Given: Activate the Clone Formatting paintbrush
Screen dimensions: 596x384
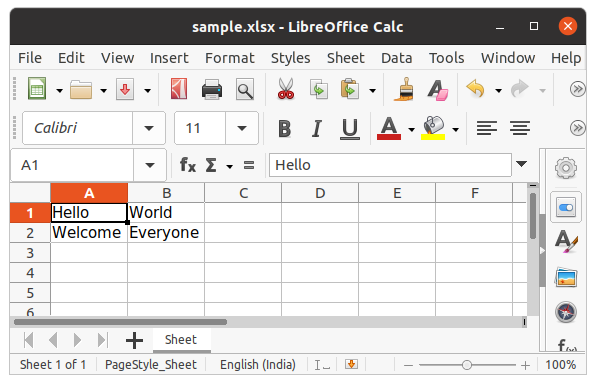Looking at the screenshot, I should coord(404,89).
